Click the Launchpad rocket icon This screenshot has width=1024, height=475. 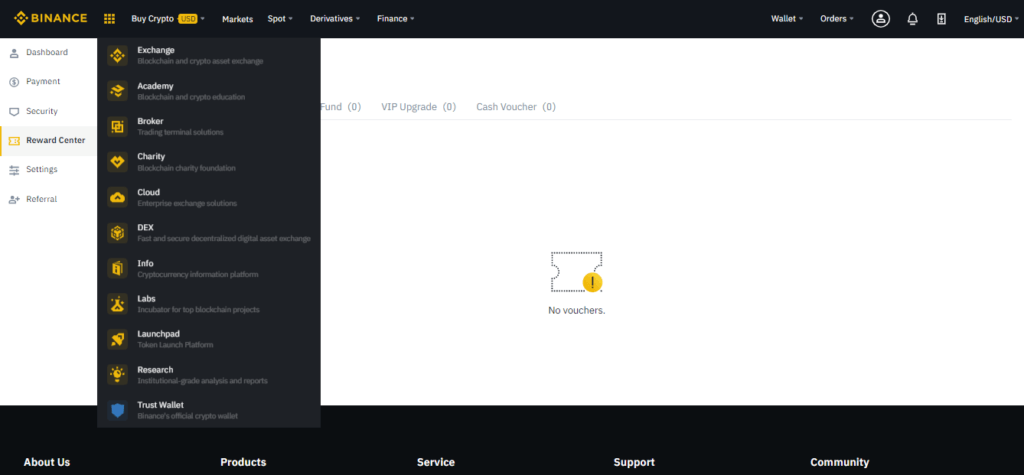pos(118,339)
